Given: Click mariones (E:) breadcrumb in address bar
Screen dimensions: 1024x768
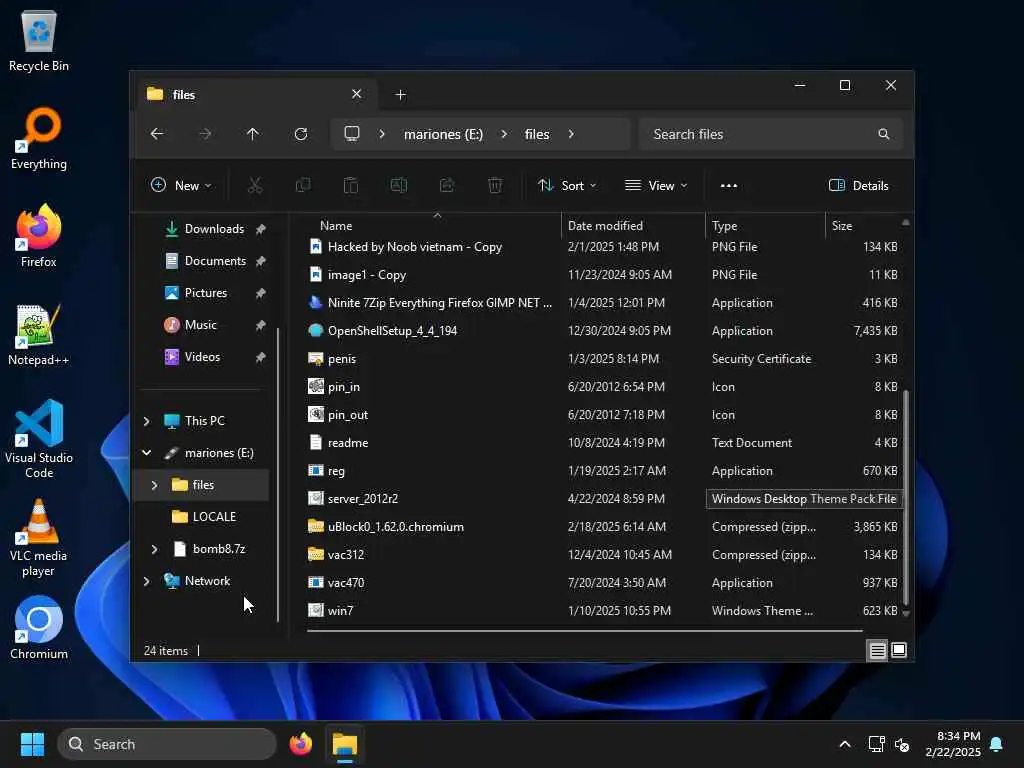Looking at the screenshot, I should click(443, 134).
